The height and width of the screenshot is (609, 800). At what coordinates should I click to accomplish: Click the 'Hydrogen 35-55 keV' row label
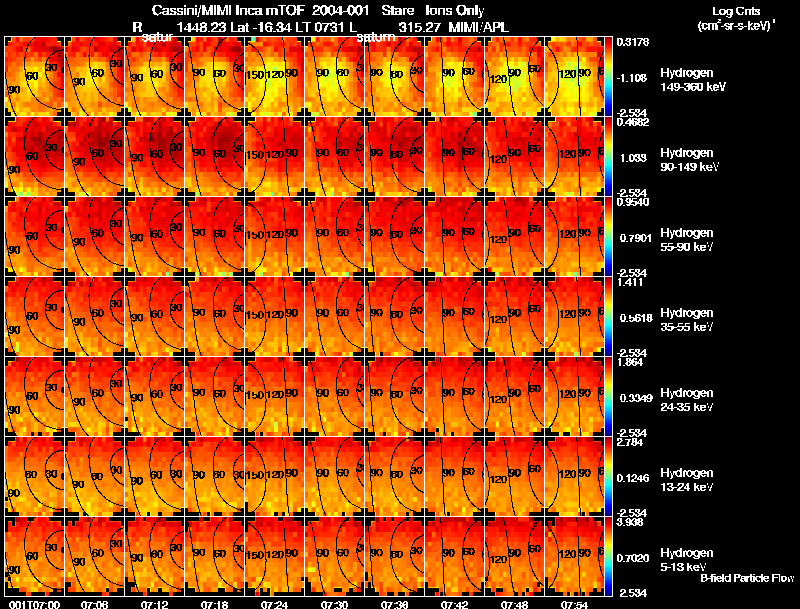pos(687,320)
